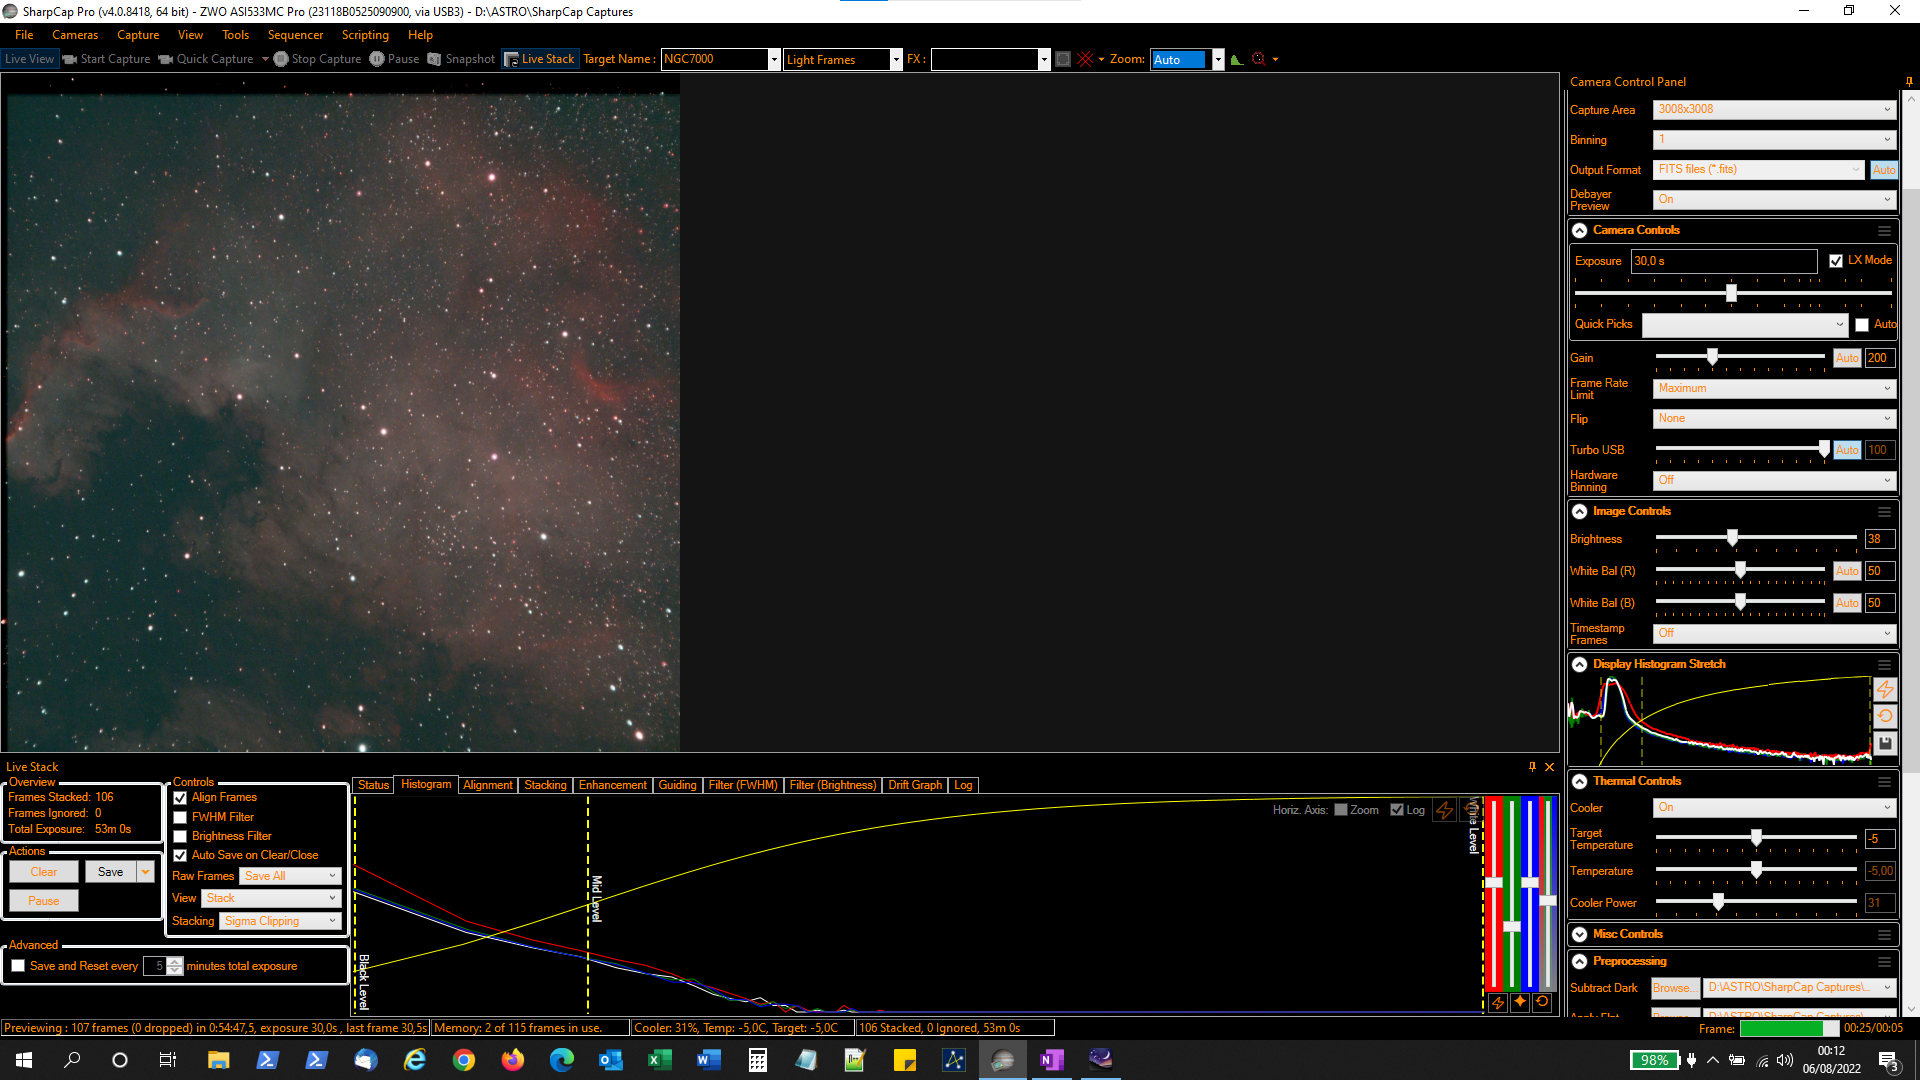Toggle Auto Save on Clear/Close

[180, 855]
